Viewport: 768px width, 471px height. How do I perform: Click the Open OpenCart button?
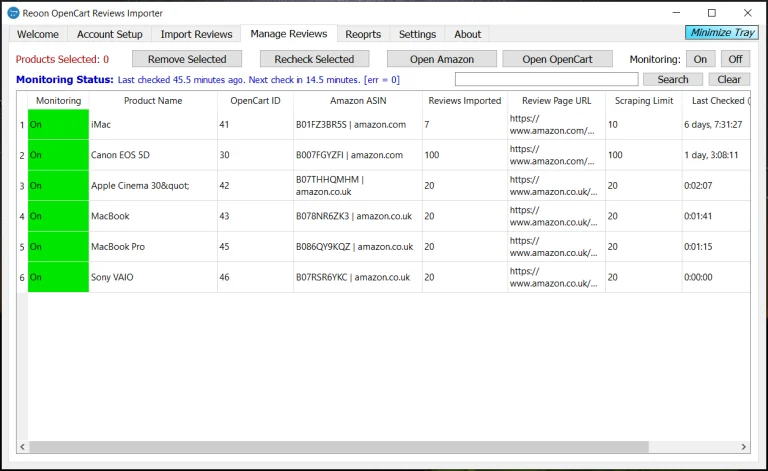tap(557, 59)
